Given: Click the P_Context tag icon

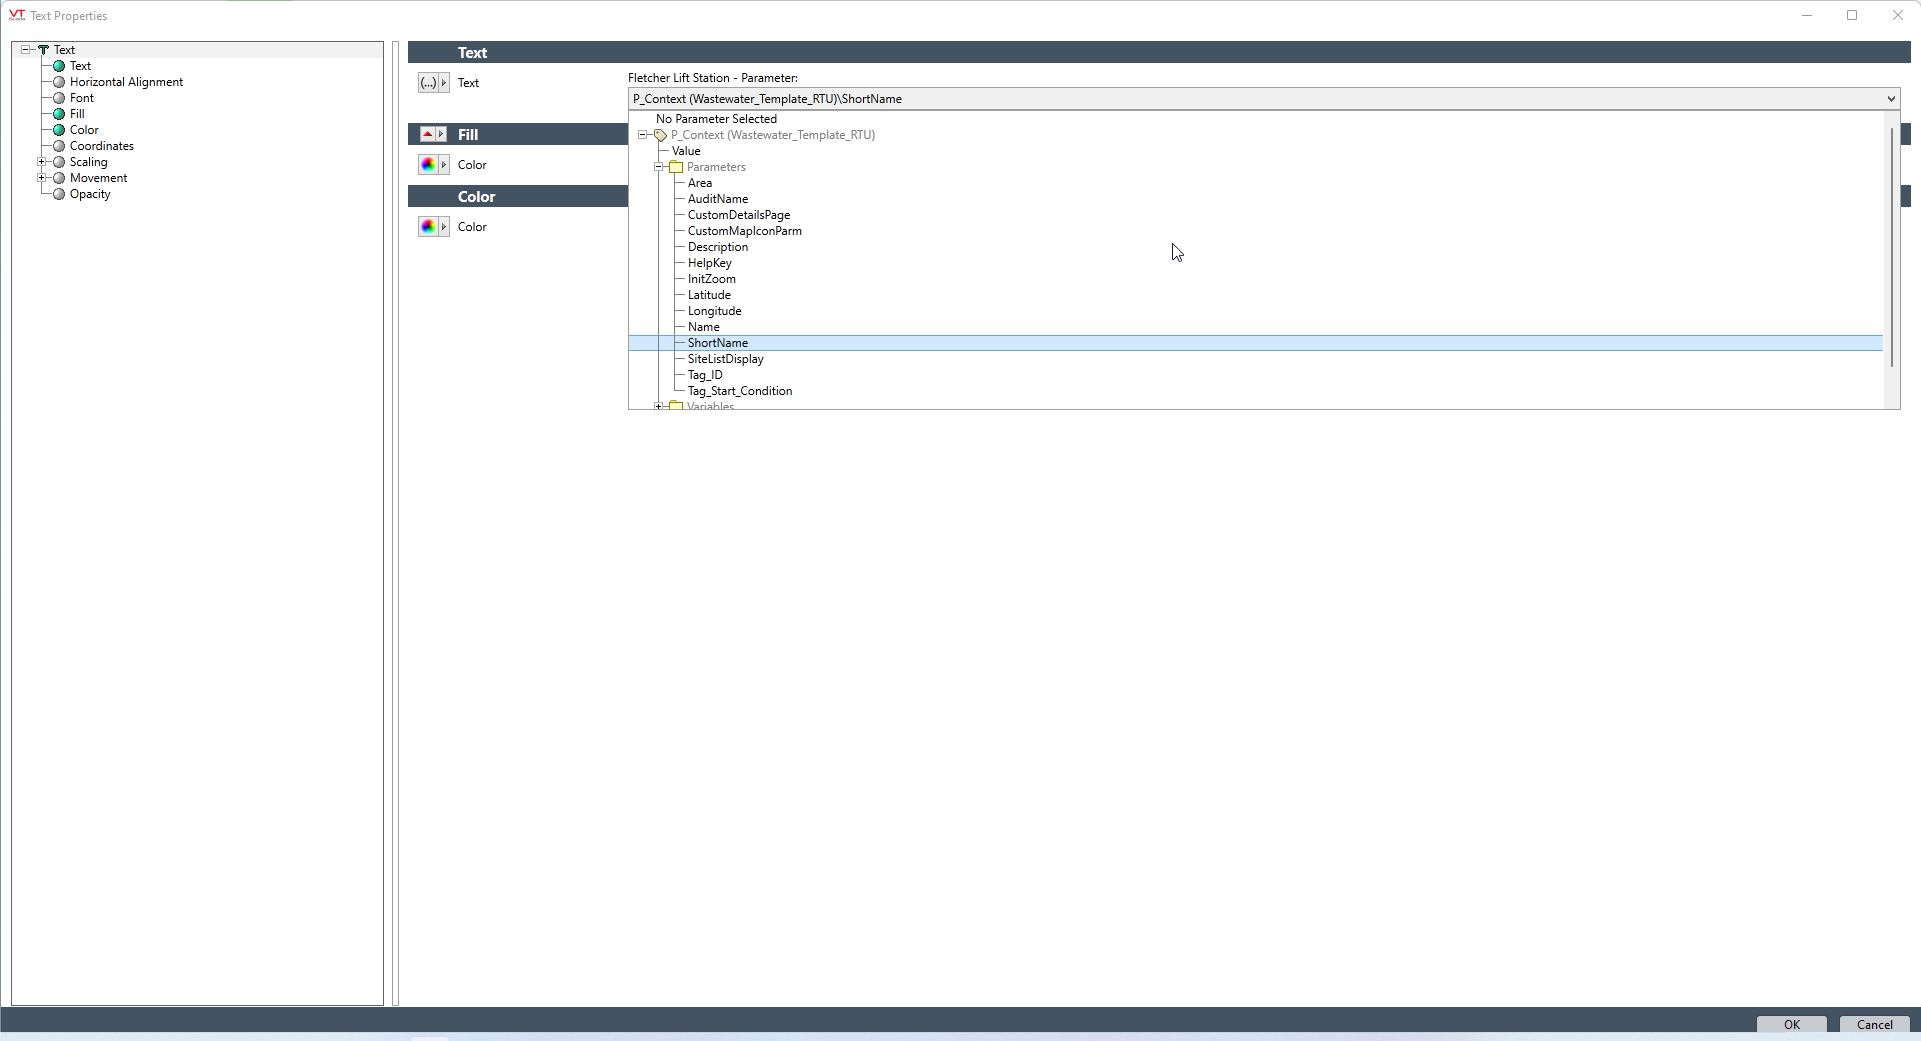Looking at the screenshot, I should coord(660,135).
